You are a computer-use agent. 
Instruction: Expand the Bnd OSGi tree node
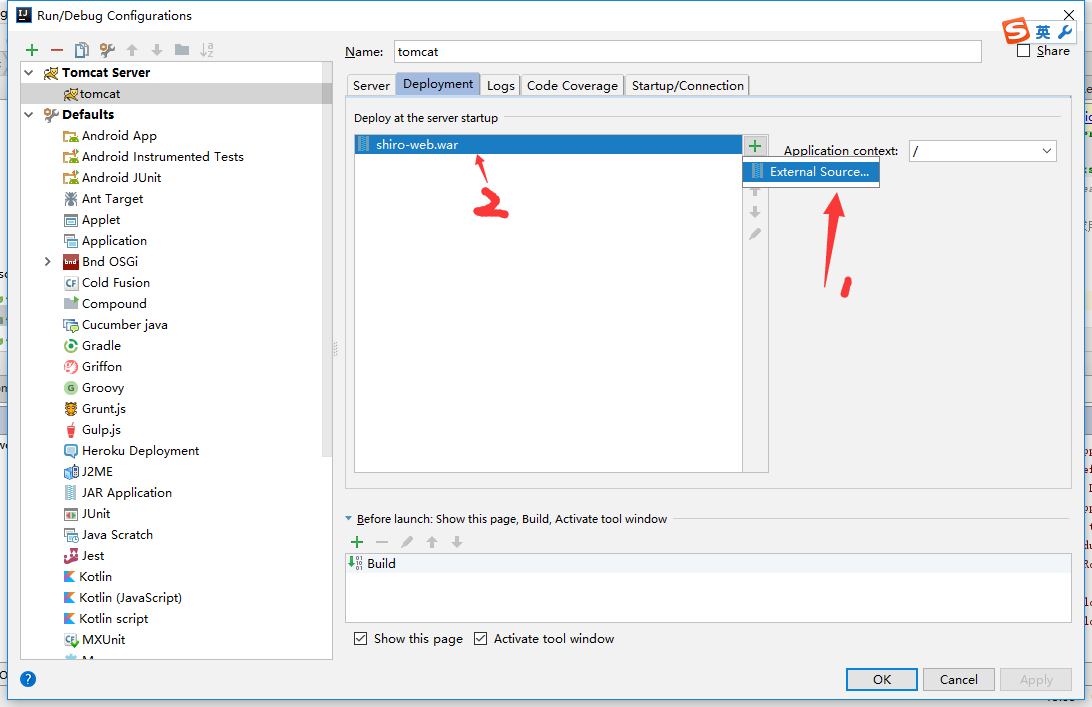click(x=47, y=262)
